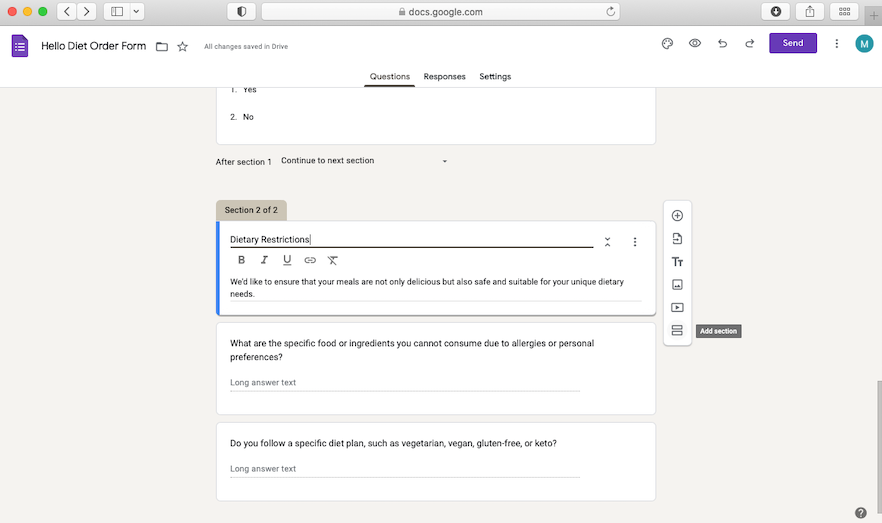The width and height of the screenshot is (882, 523).
Task: Add title and description from sidebar
Action: [677, 262]
